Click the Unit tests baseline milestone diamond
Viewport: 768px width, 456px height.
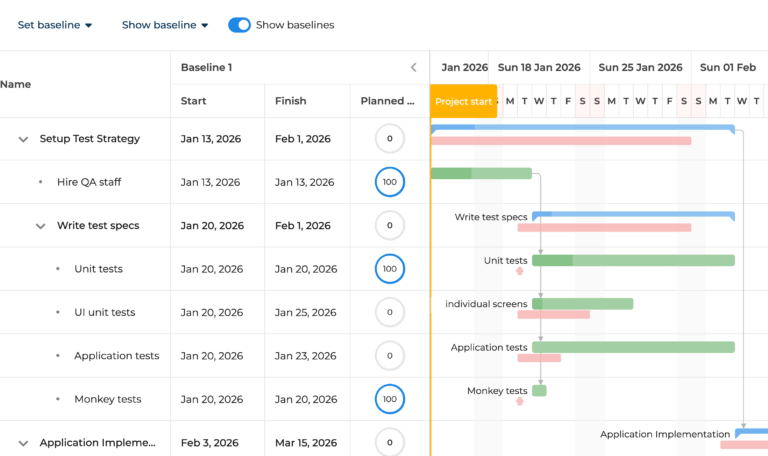click(520, 271)
